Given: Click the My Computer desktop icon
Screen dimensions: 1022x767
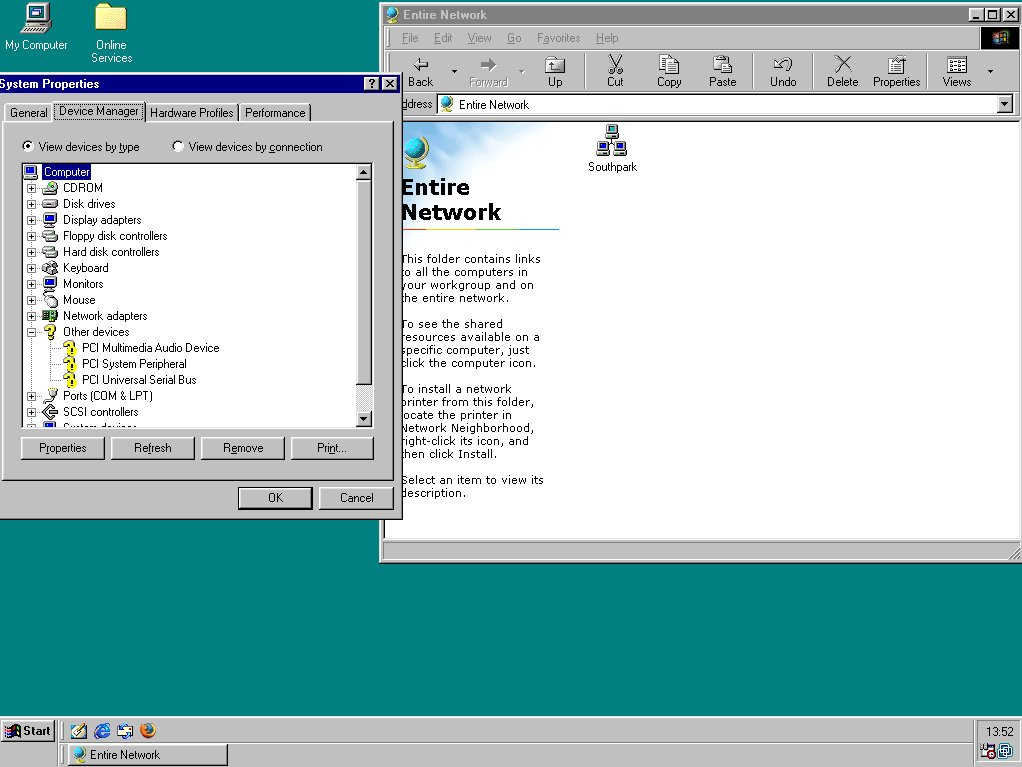Looking at the screenshot, I should pos(36,27).
